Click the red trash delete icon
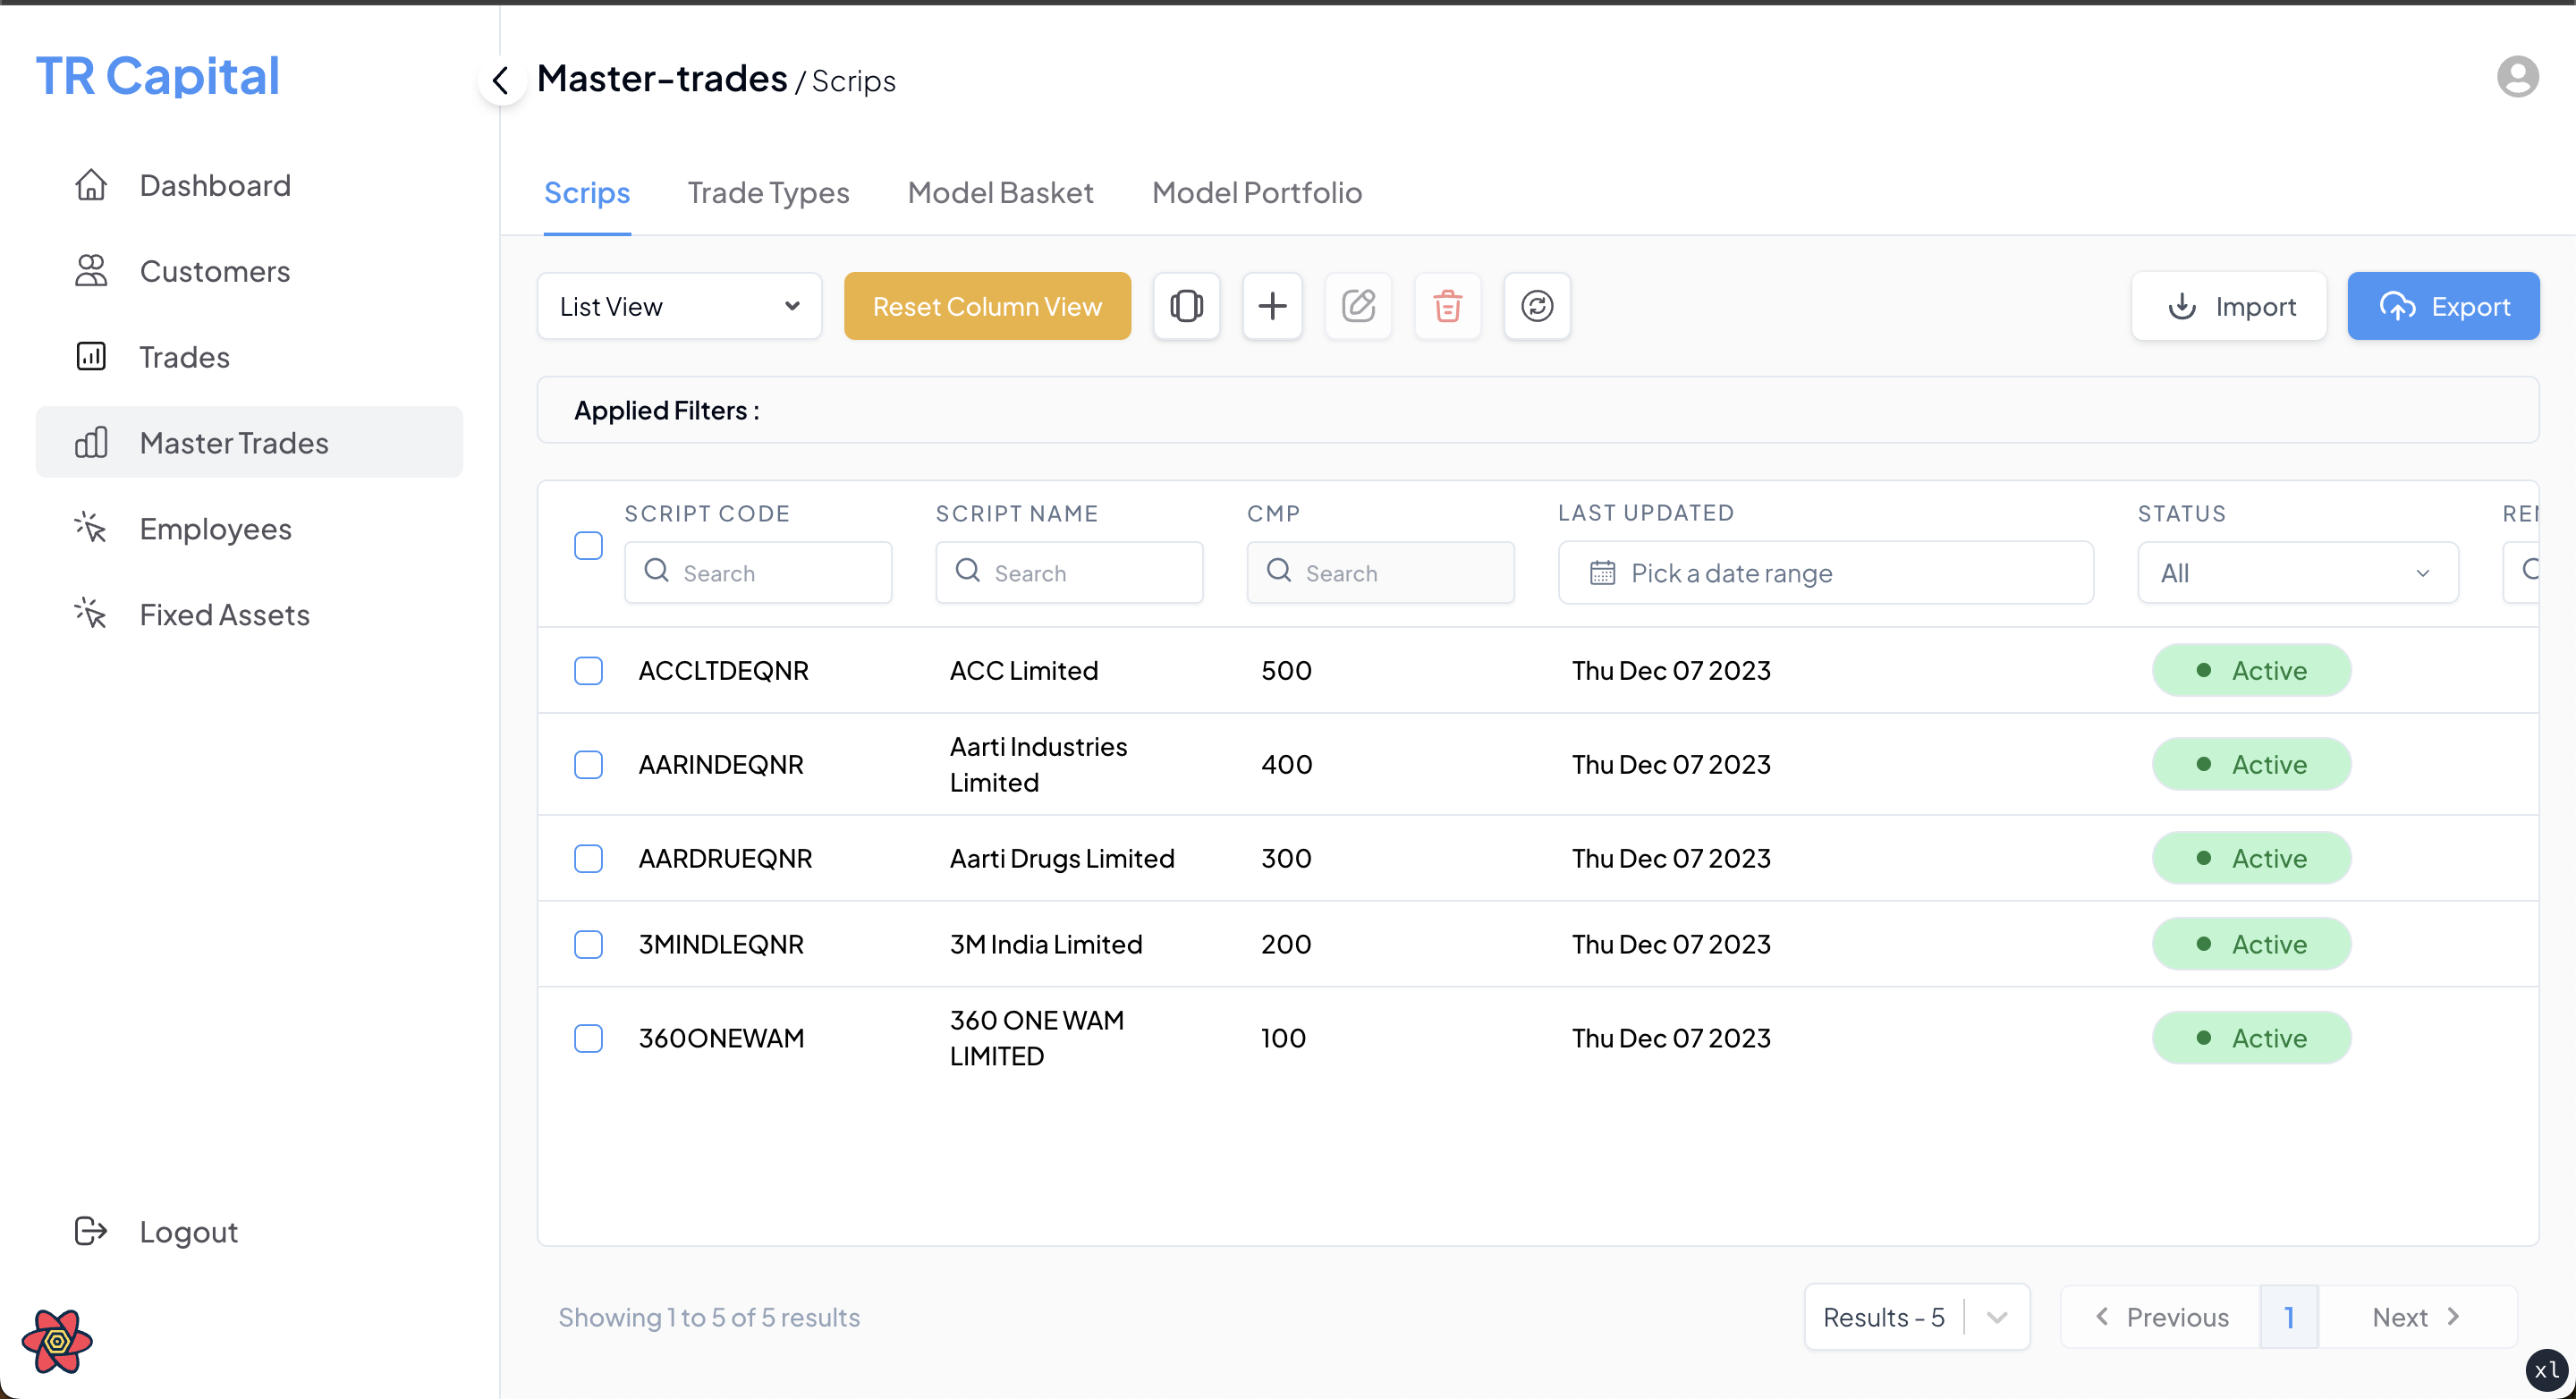Image resolution: width=2576 pixels, height=1399 pixels. tap(1447, 306)
